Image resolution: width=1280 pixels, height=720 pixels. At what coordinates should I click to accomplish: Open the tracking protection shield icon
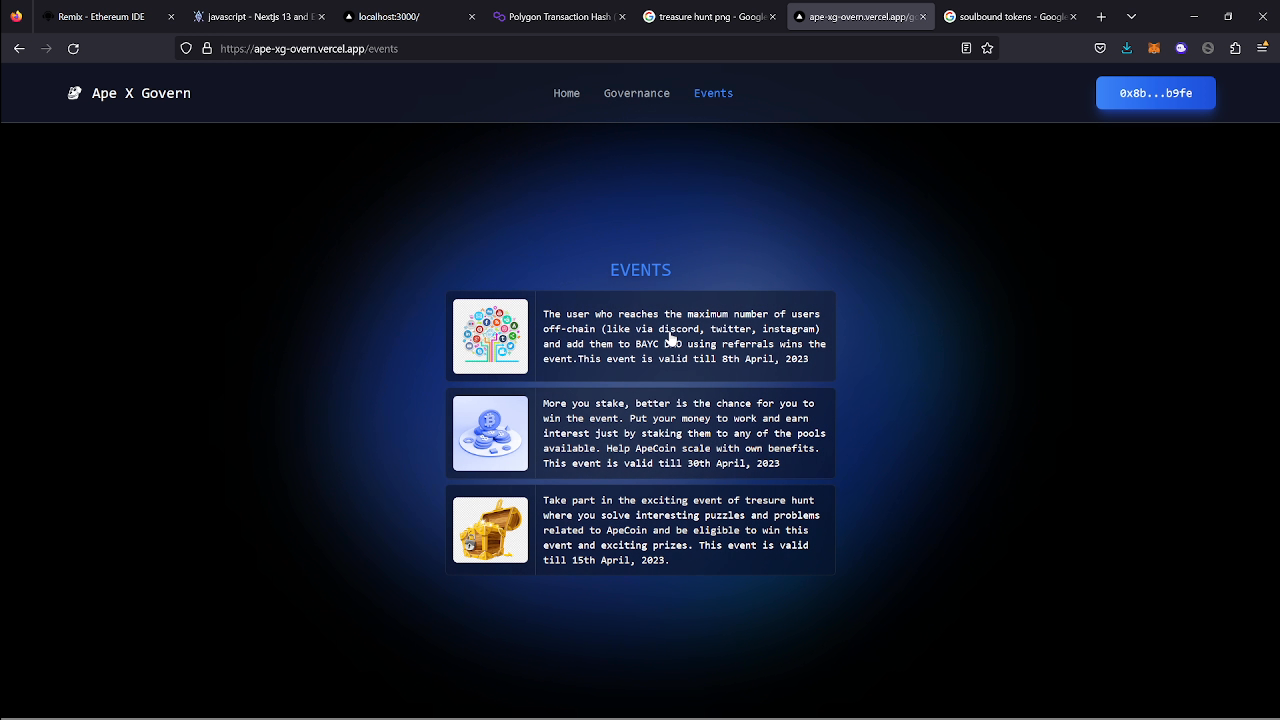pyautogui.click(x=186, y=48)
